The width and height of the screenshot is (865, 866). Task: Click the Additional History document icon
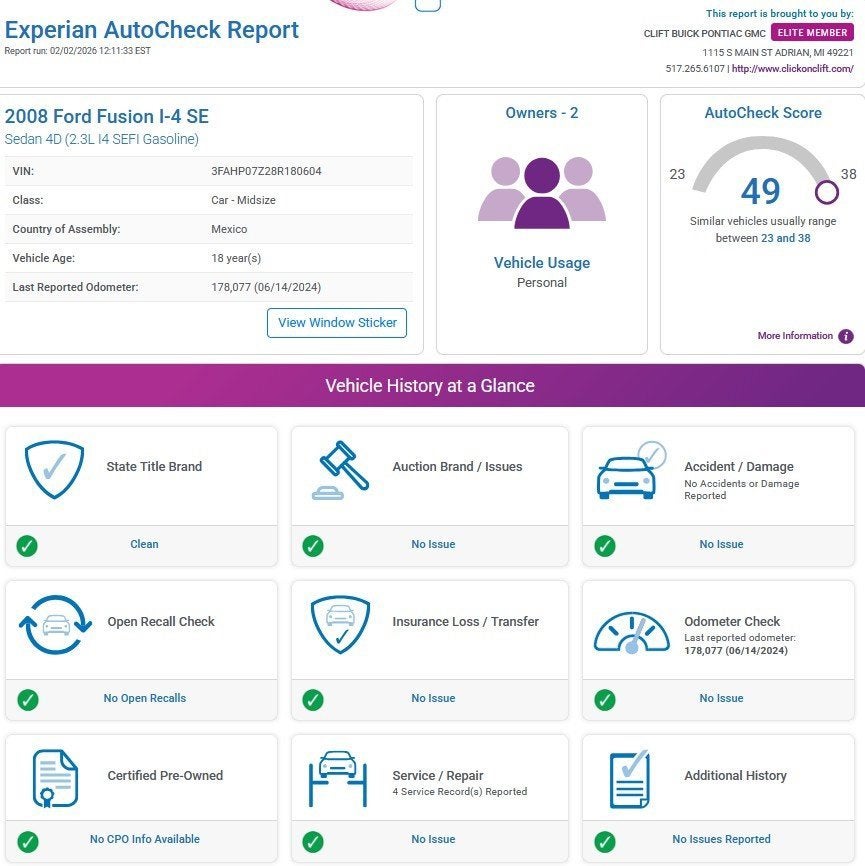(630, 778)
